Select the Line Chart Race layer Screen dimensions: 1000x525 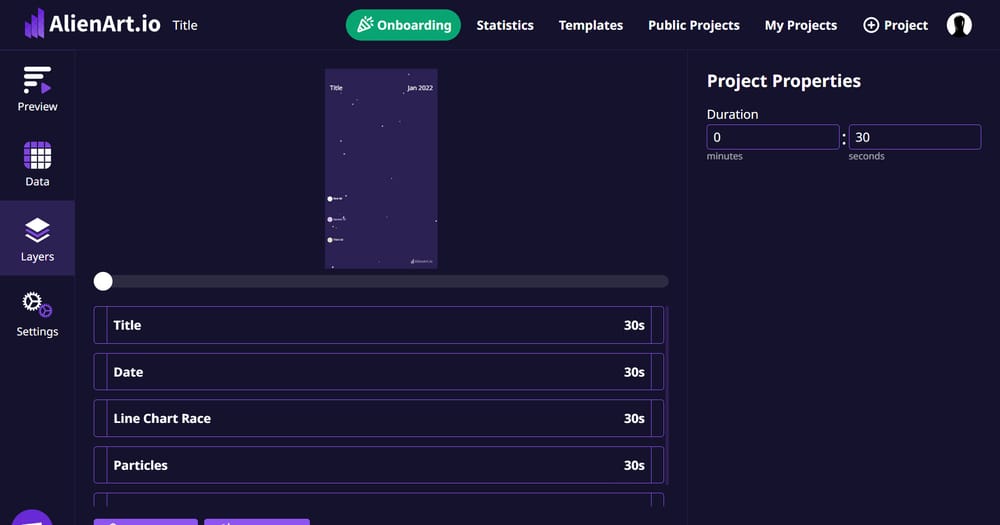(x=378, y=418)
